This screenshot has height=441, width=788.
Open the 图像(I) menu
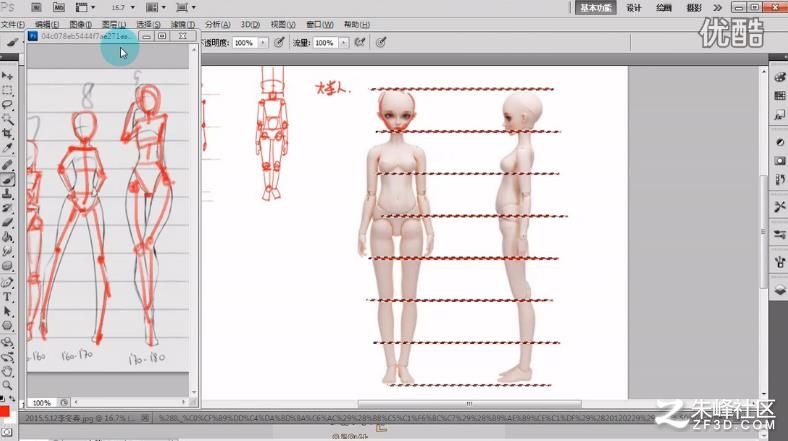pyautogui.click(x=80, y=24)
